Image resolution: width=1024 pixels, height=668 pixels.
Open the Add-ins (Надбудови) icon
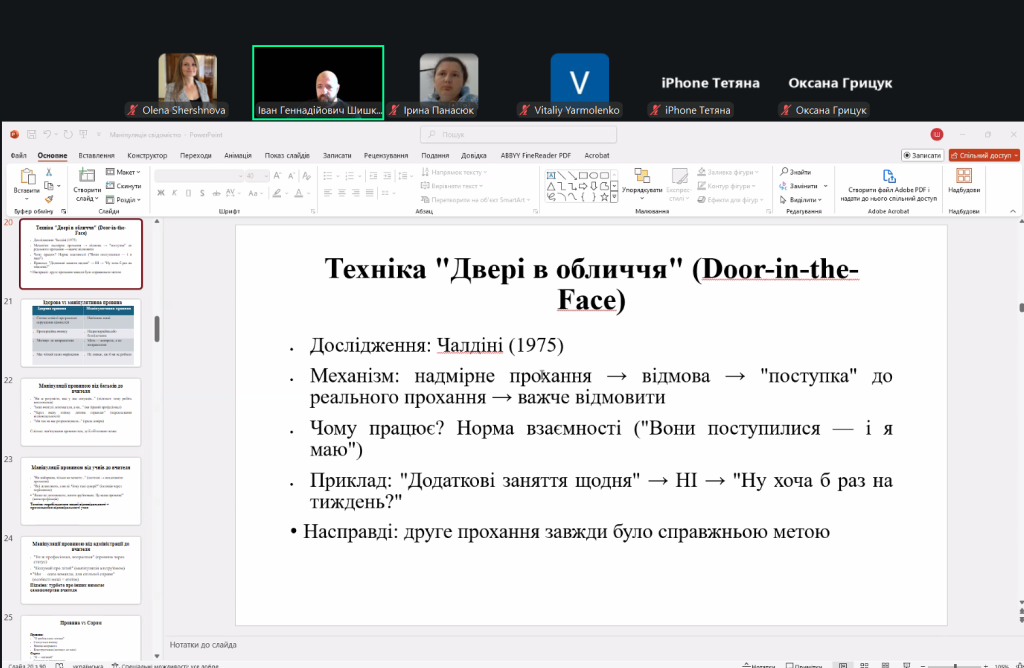pyautogui.click(x=964, y=176)
